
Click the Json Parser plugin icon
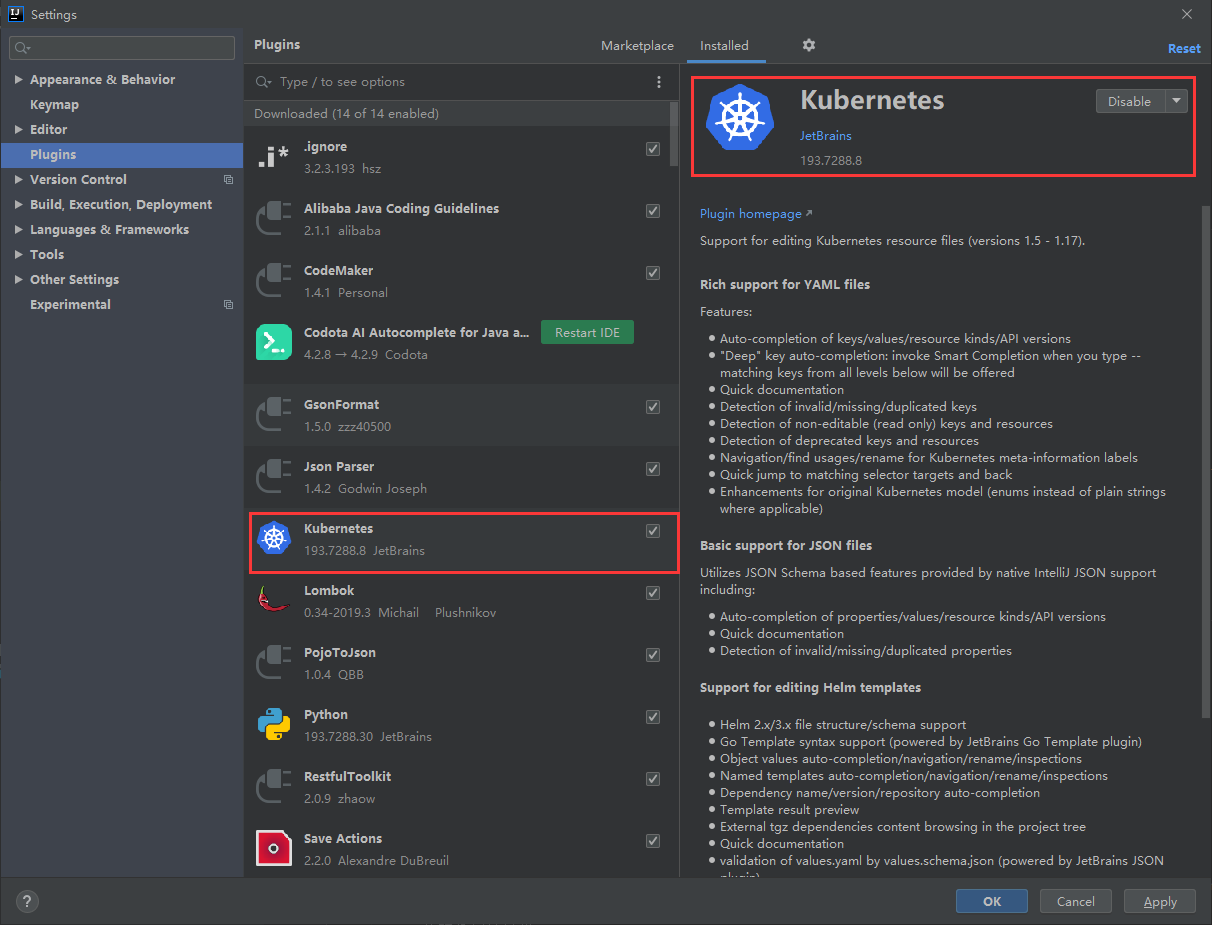pyautogui.click(x=274, y=477)
